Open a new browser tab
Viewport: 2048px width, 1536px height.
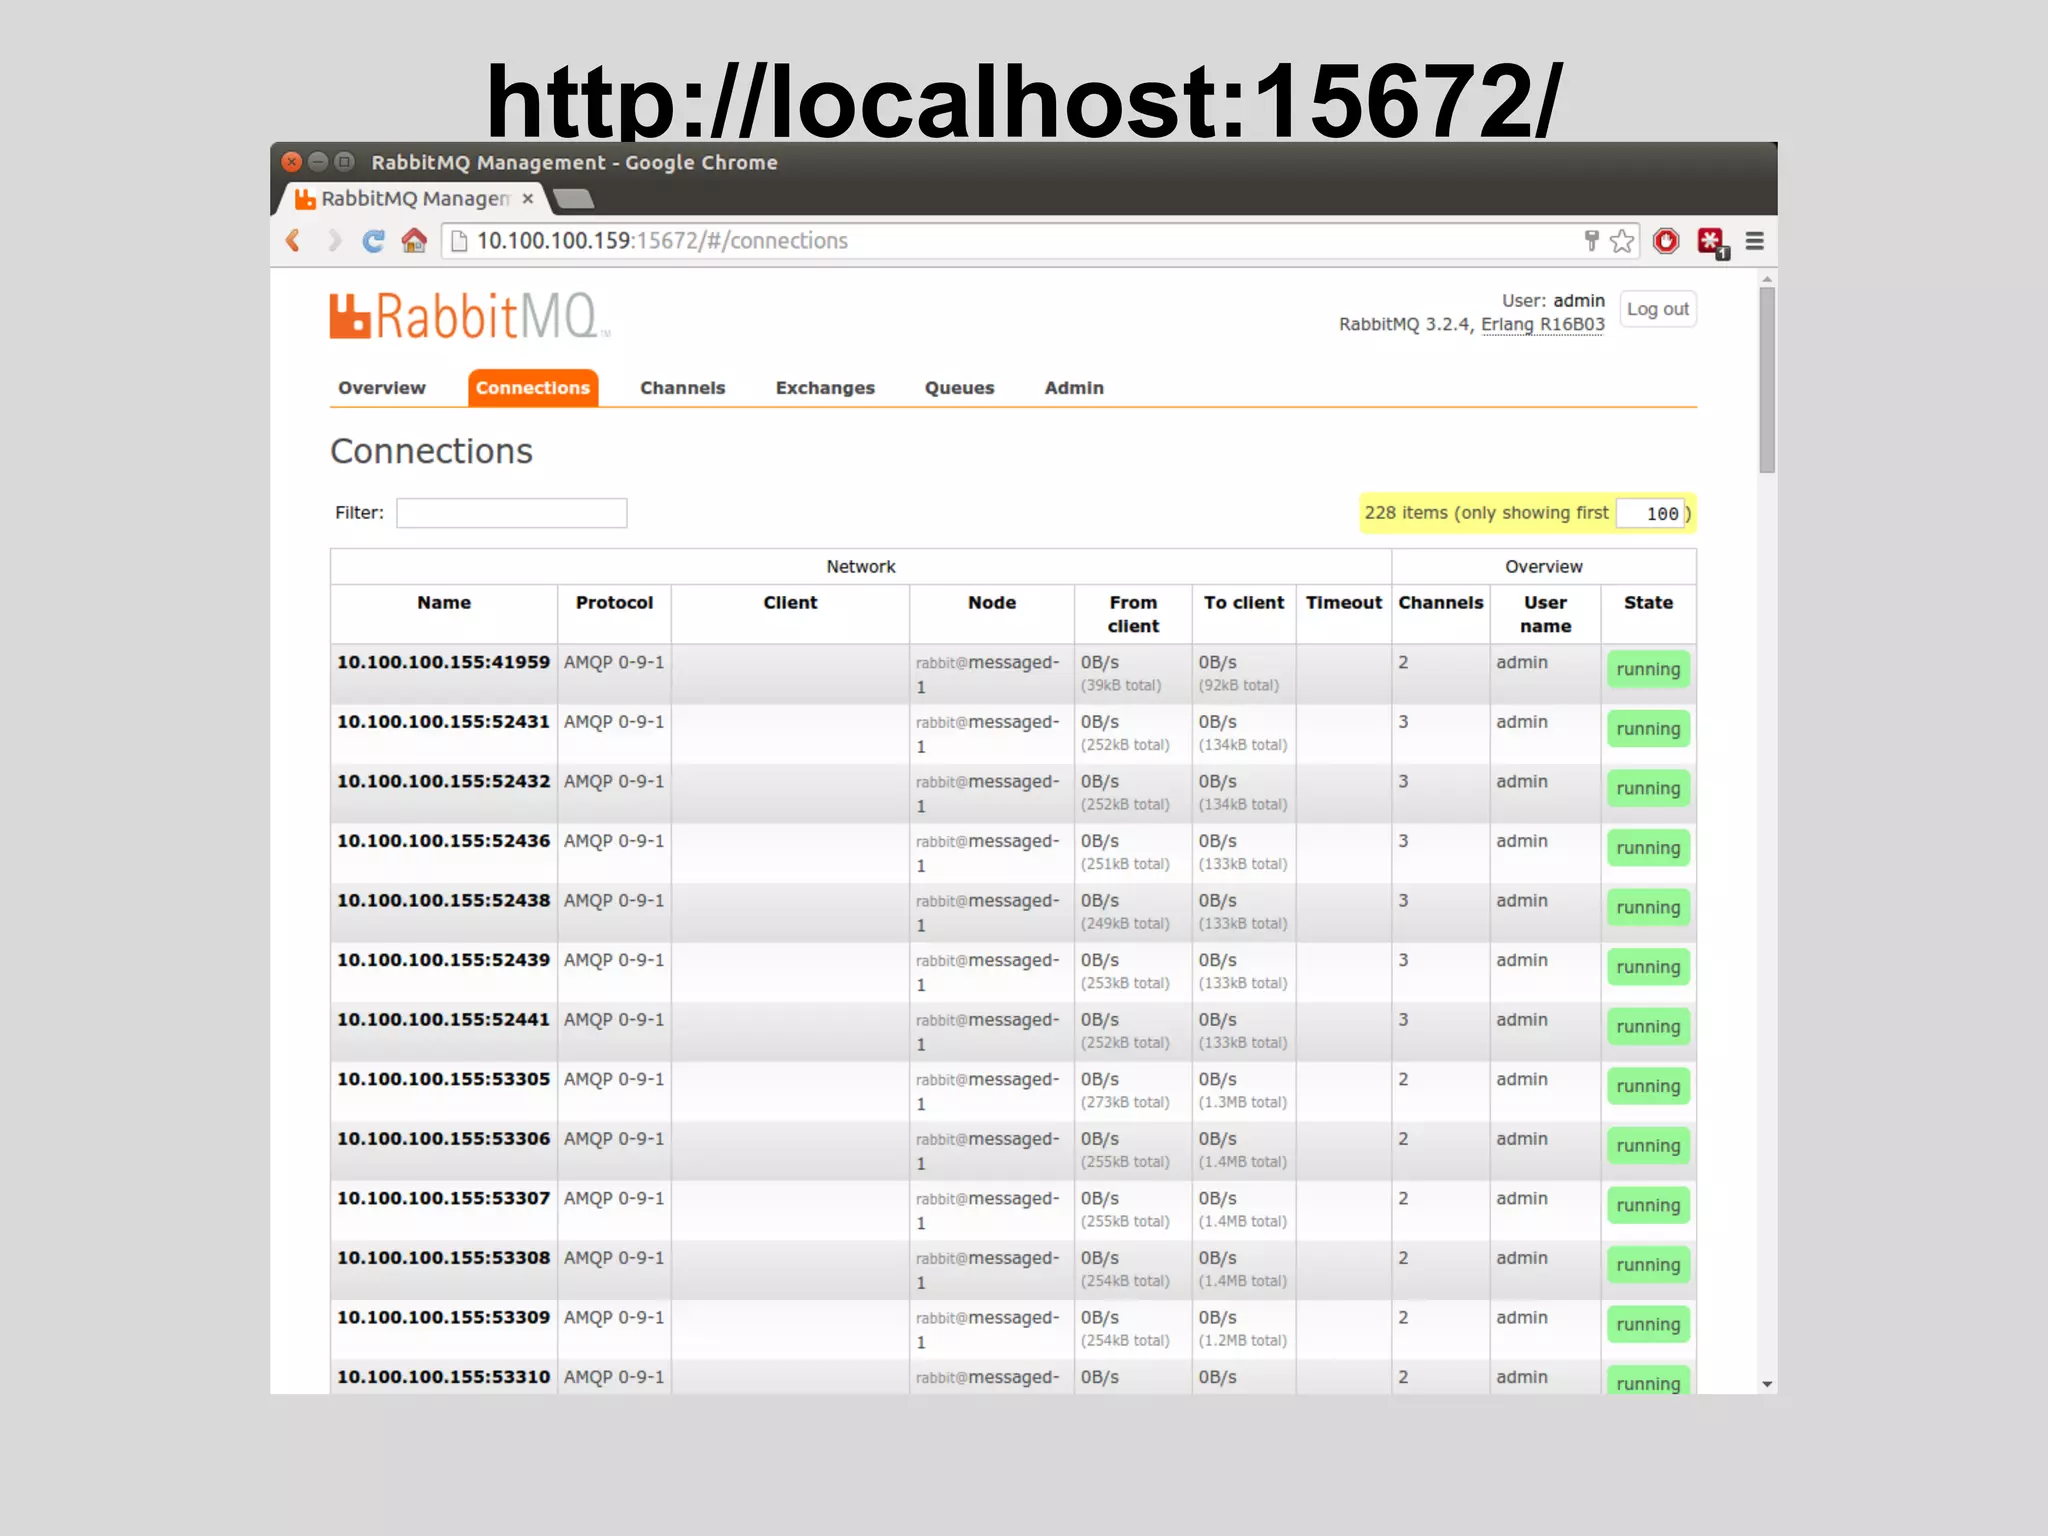tap(574, 199)
